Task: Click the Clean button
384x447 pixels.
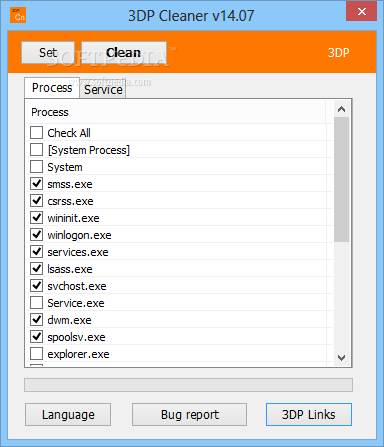Action: (124, 53)
